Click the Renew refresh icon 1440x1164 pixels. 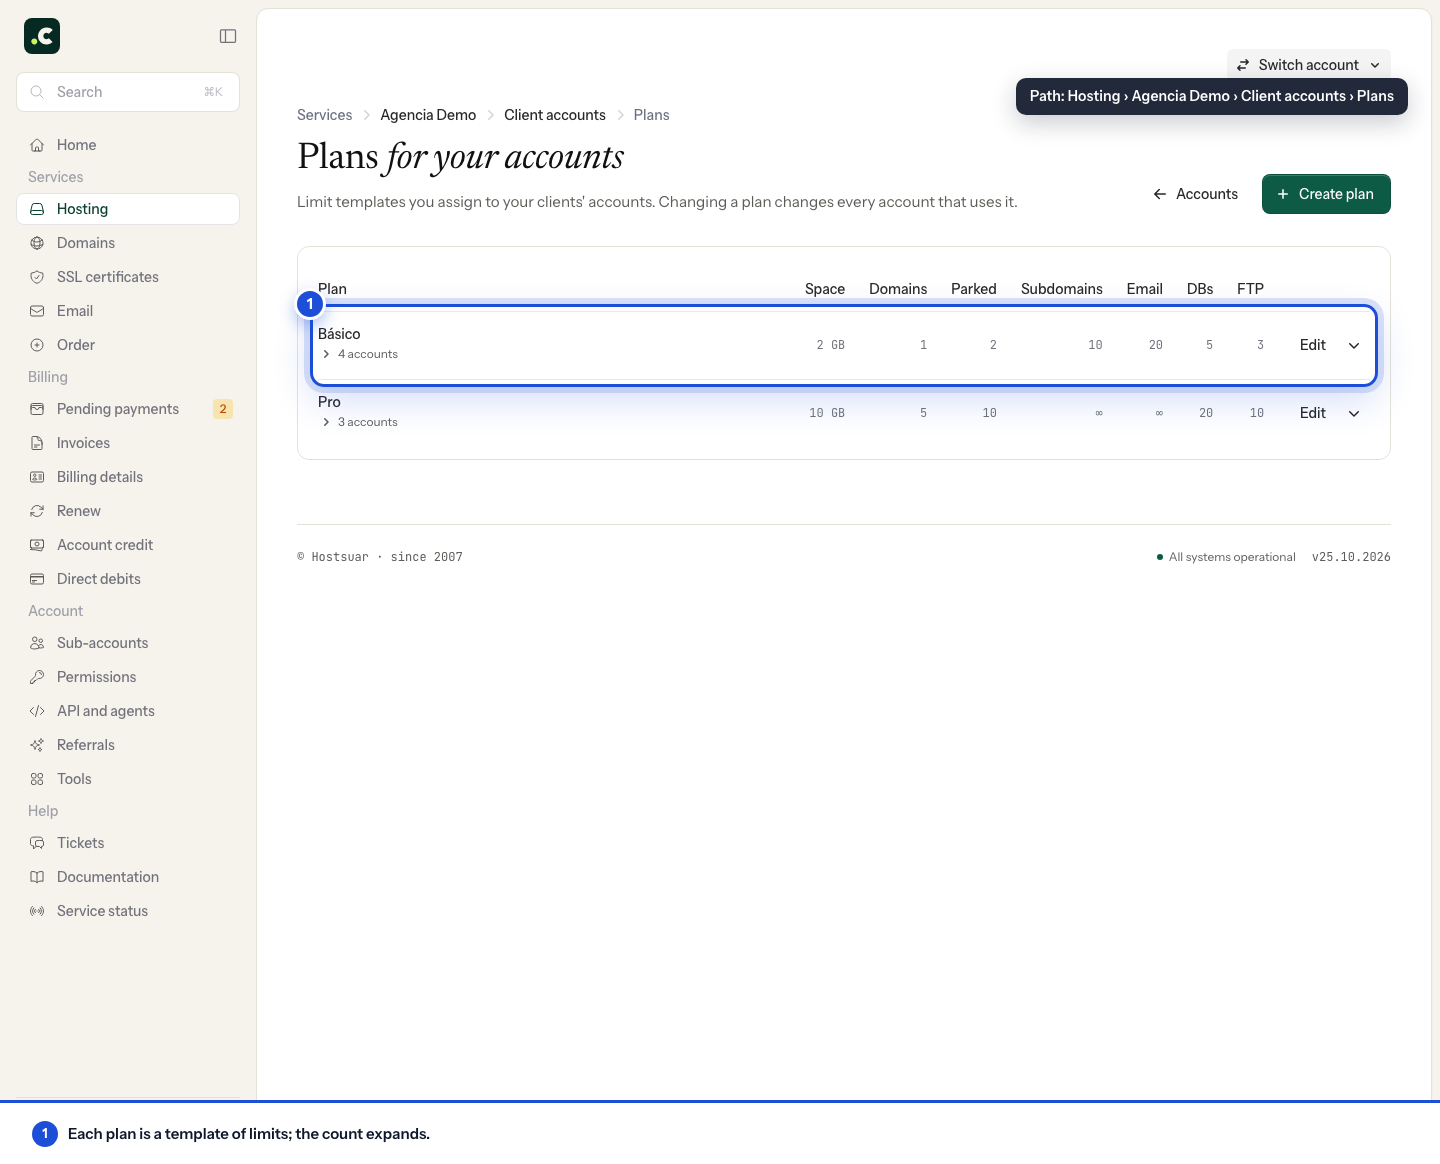pyautogui.click(x=37, y=511)
